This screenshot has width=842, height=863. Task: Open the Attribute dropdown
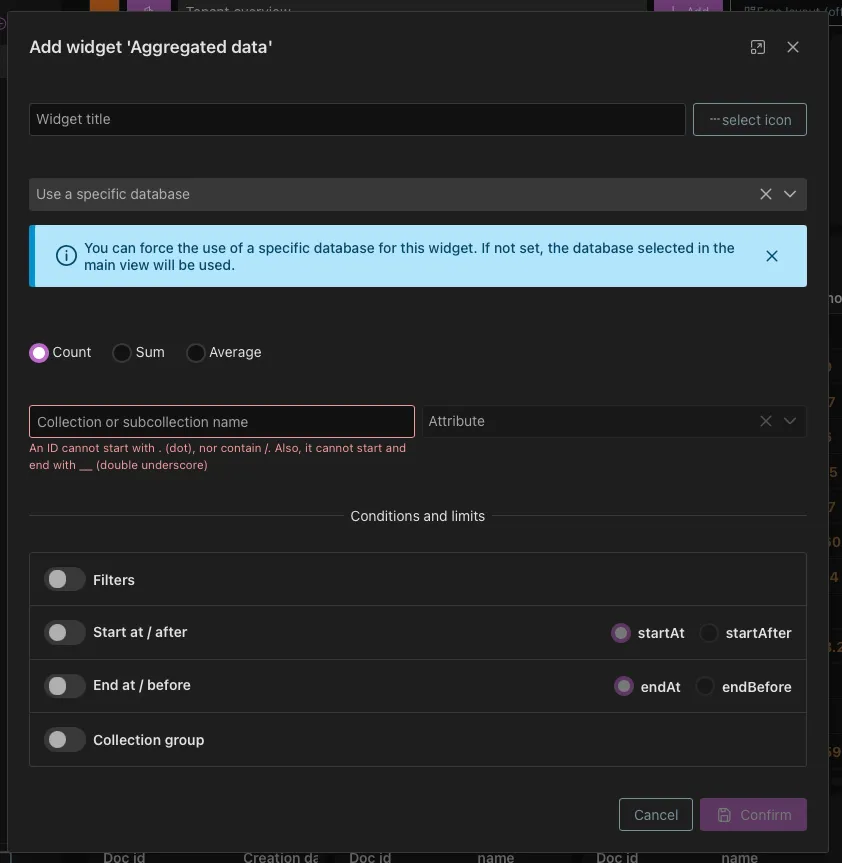pos(791,421)
